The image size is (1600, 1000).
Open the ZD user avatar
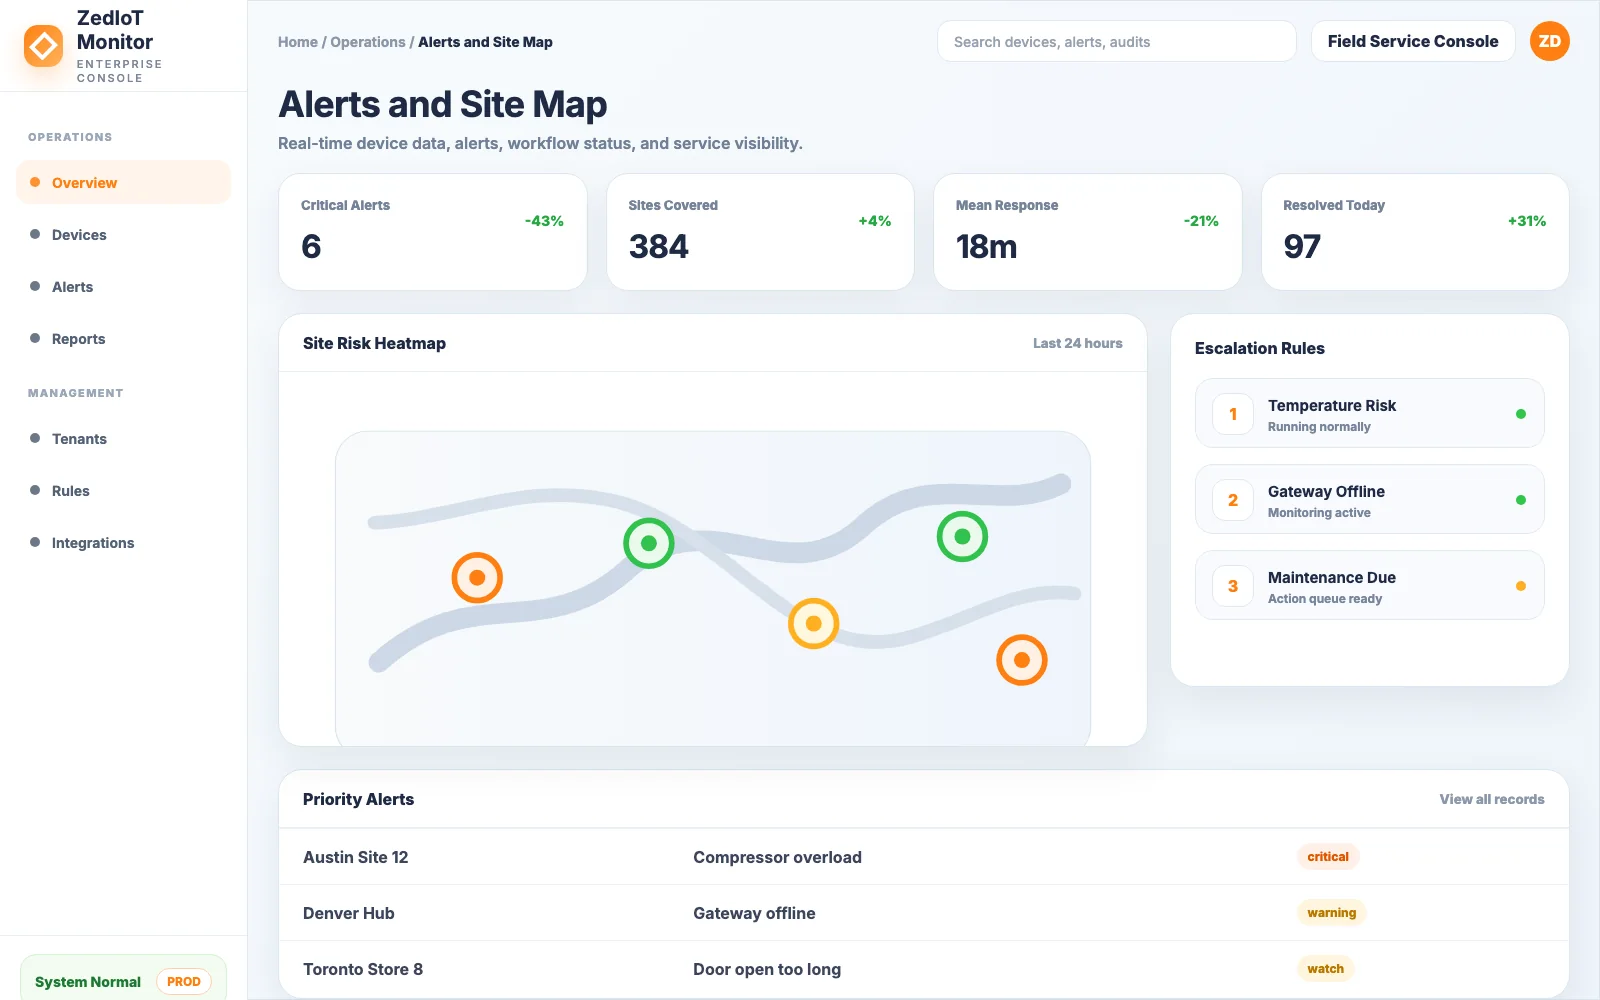click(x=1549, y=41)
